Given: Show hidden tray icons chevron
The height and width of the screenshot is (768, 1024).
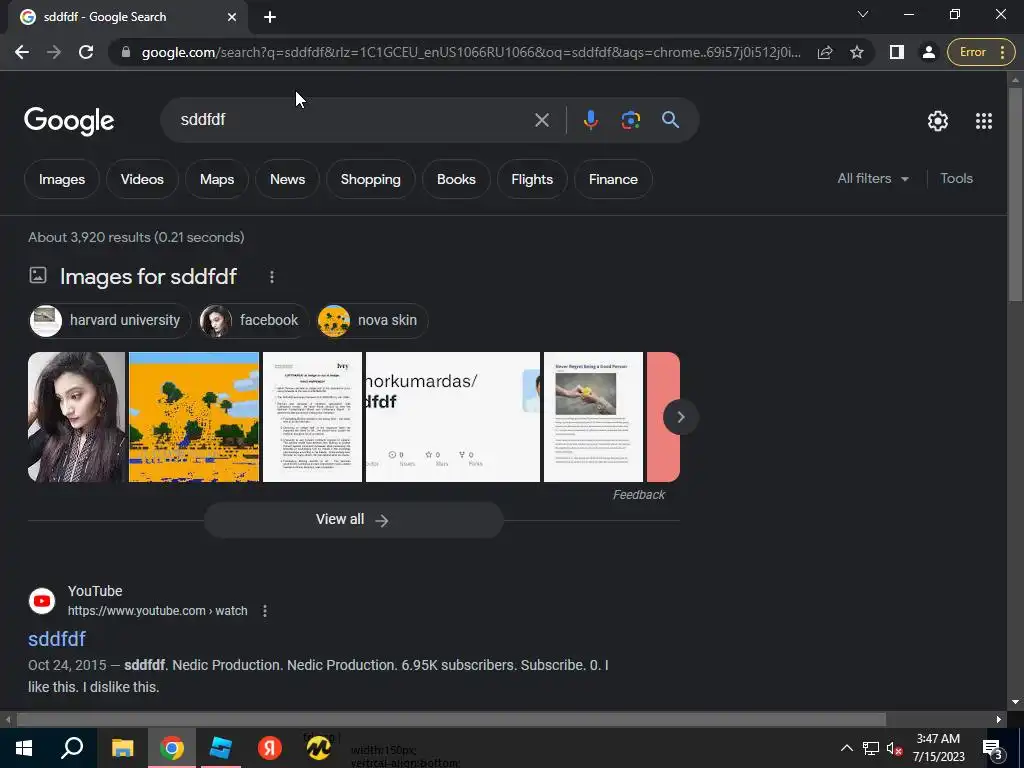Looking at the screenshot, I should click(x=846, y=748).
